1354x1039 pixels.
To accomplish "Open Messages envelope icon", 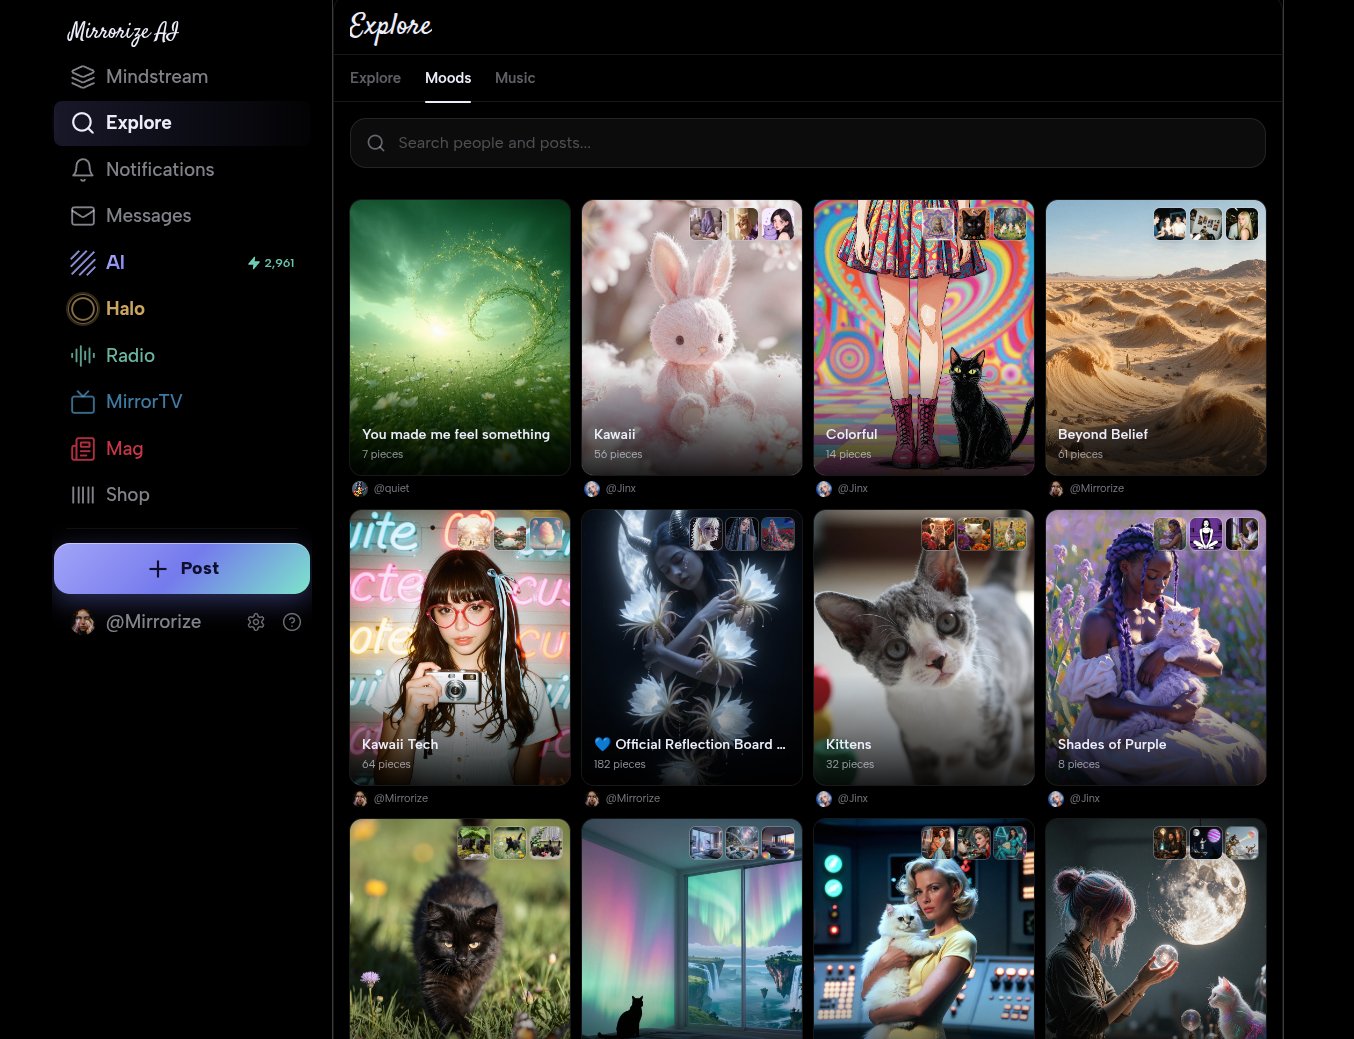I will pyautogui.click(x=83, y=216).
